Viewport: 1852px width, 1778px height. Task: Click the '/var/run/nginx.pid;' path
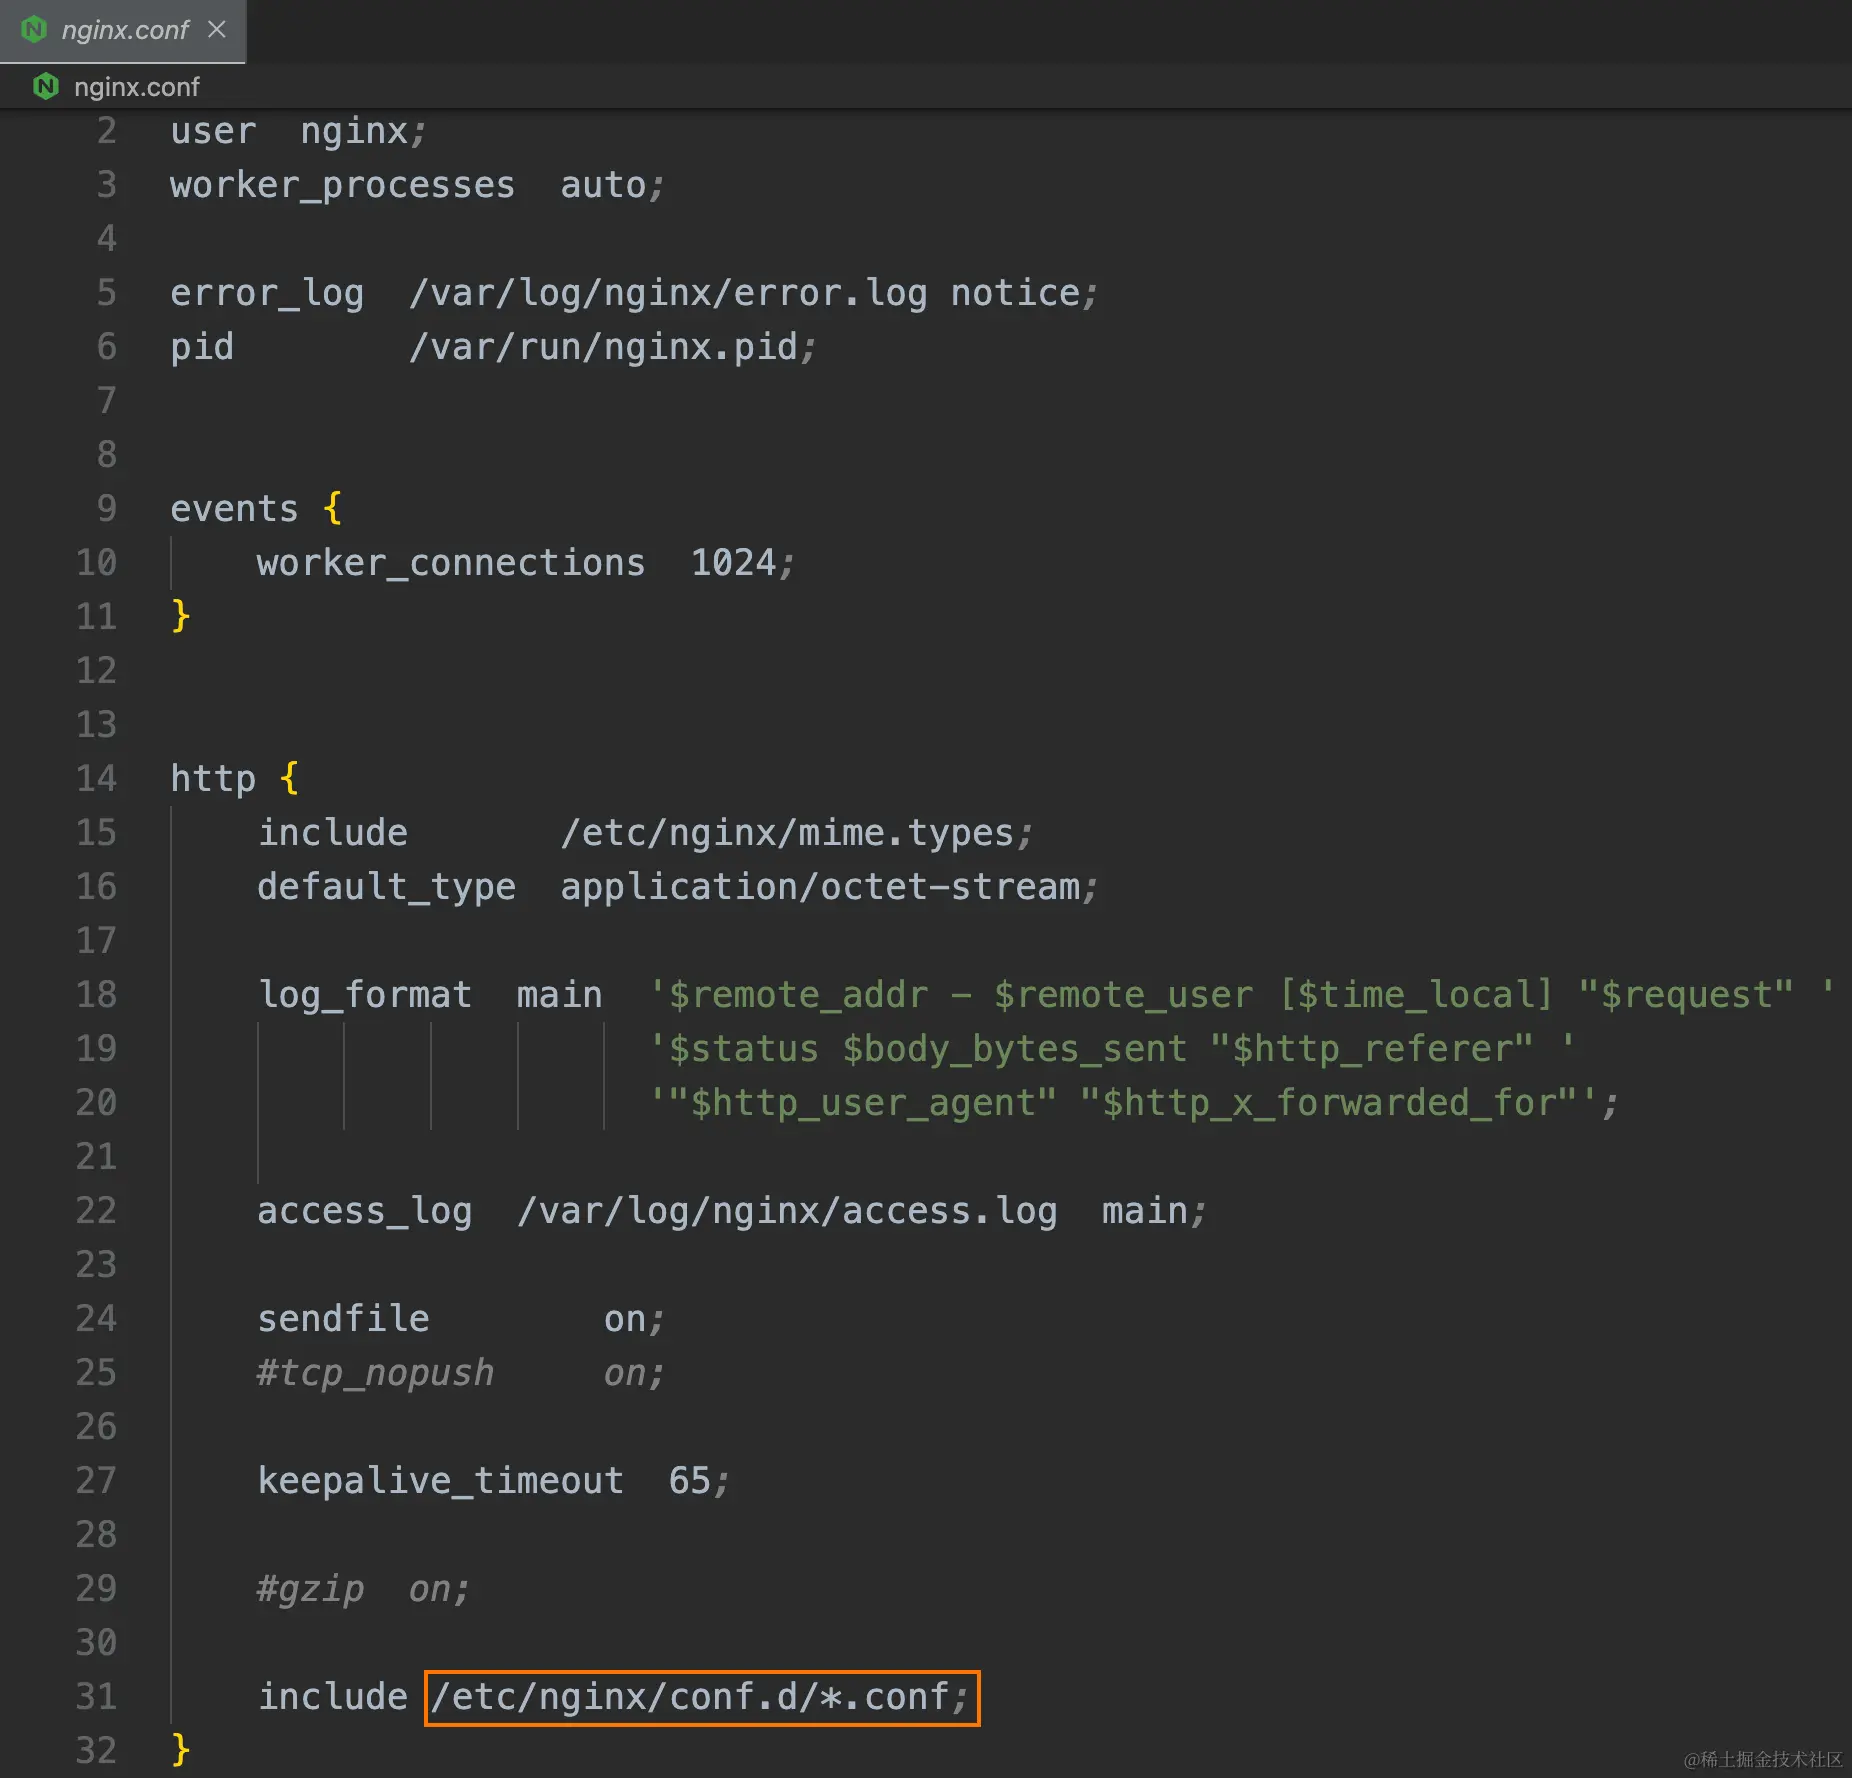pos(612,347)
